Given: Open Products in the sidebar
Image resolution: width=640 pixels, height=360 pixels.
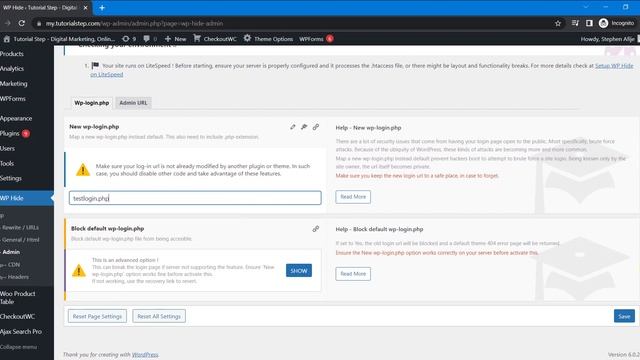Looking at the screenshot, I should (12, 54).
